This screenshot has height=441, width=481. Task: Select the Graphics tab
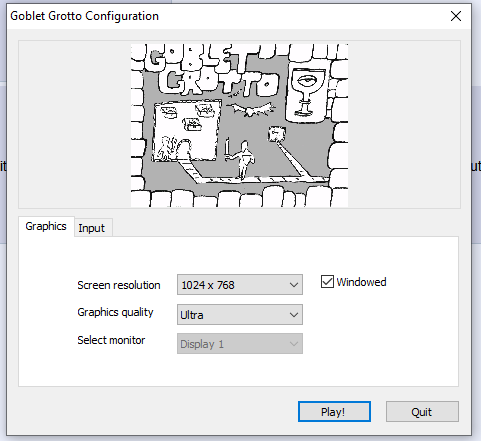click(x=46, y=226)
